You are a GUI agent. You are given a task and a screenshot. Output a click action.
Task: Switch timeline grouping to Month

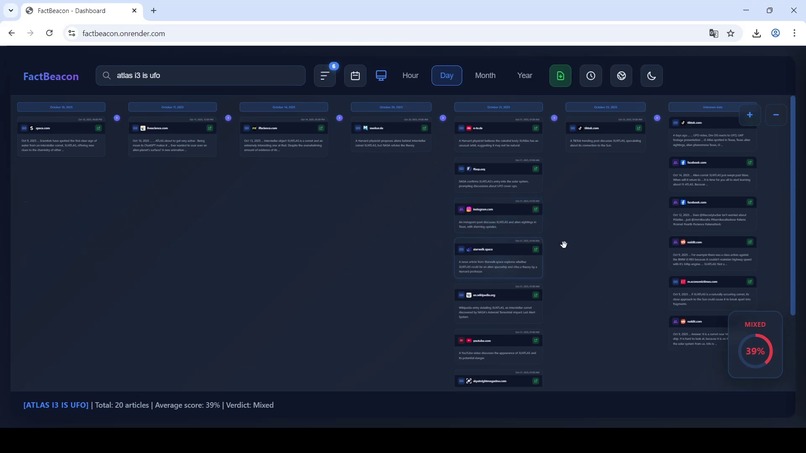pyautogui.click(x=485, y=76)
